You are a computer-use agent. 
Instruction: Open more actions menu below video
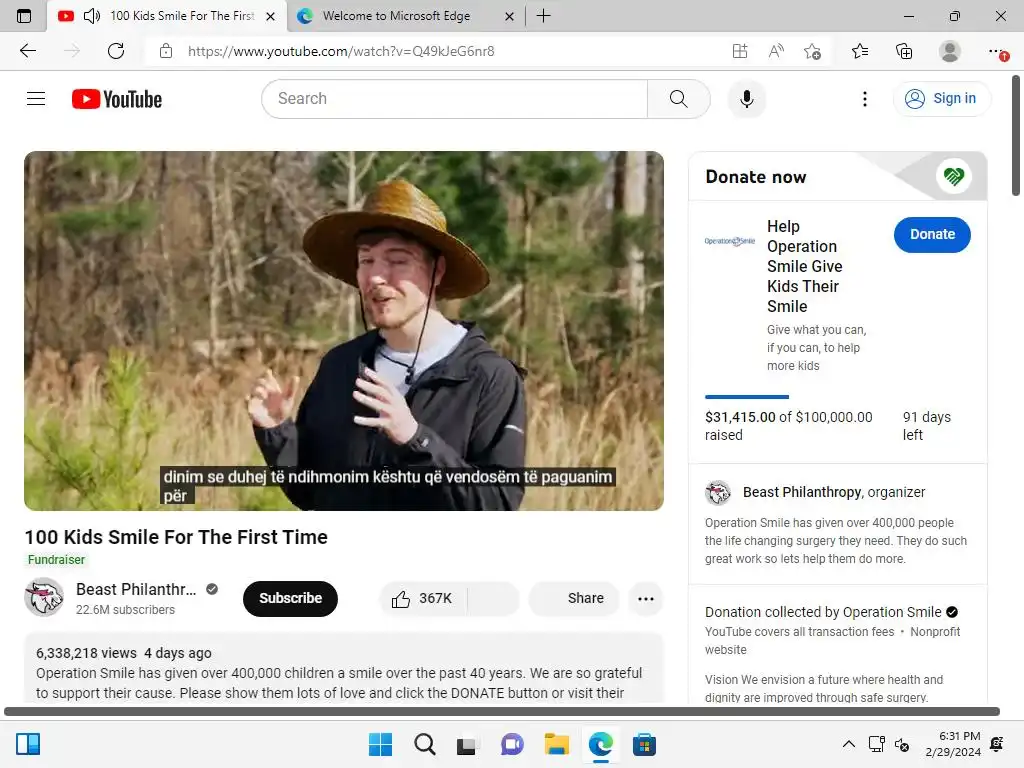point(646,599)
